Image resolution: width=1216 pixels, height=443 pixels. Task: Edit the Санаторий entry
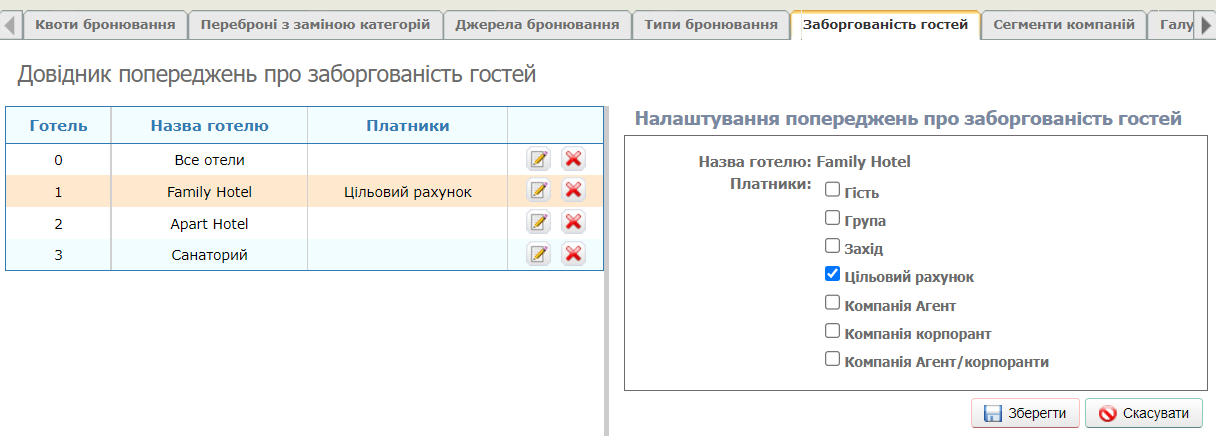click(539, 254)
